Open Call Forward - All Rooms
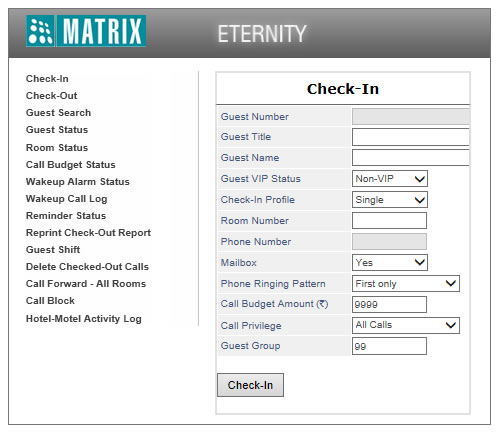Viewport: 498px width, 432px height. [x=86, y=284]
